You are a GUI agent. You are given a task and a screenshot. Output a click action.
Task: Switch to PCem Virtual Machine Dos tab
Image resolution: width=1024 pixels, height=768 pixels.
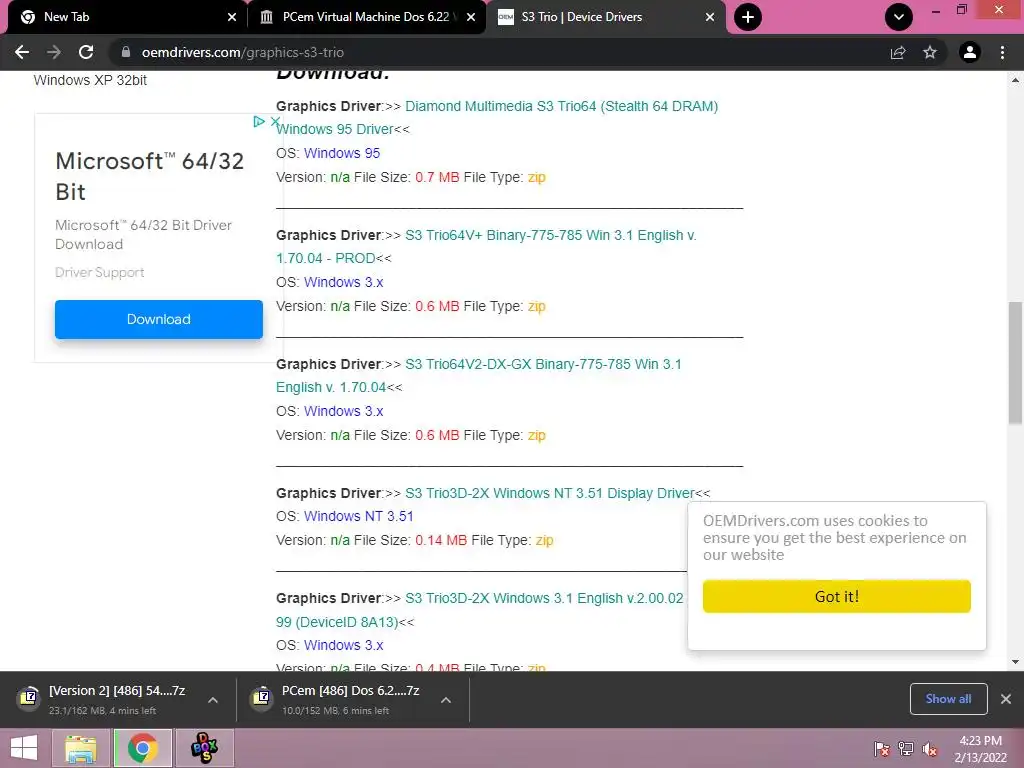pyautogui.click(x=367, y=17)
